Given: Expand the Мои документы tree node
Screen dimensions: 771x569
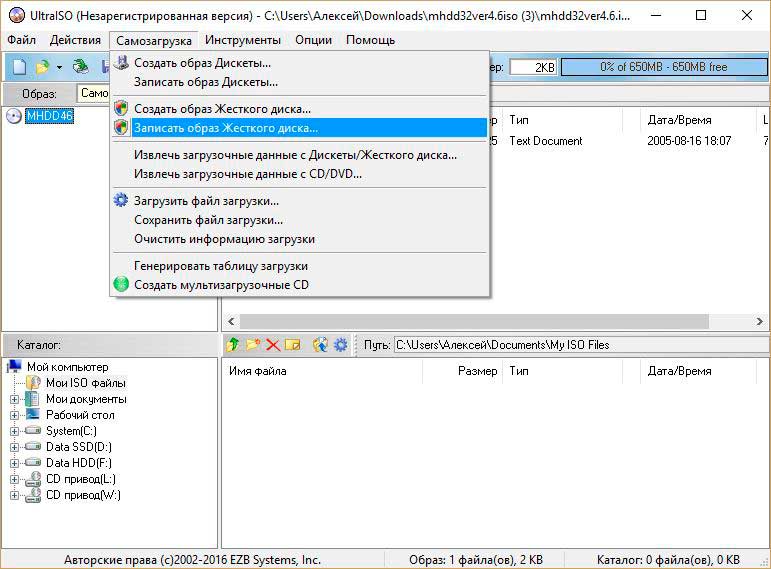Looking at the screenshot, I should click(x=14, y=399).
